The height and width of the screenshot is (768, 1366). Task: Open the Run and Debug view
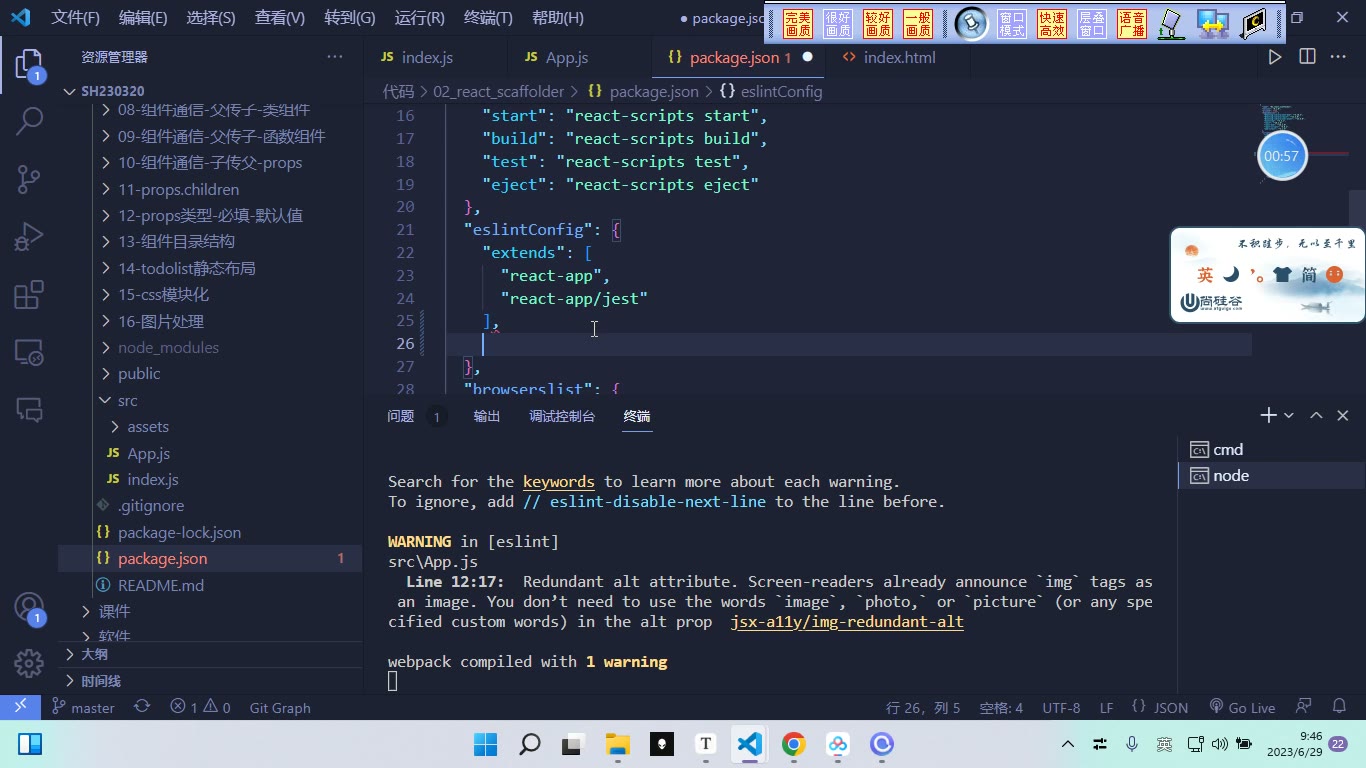click(x=29, y=237)
